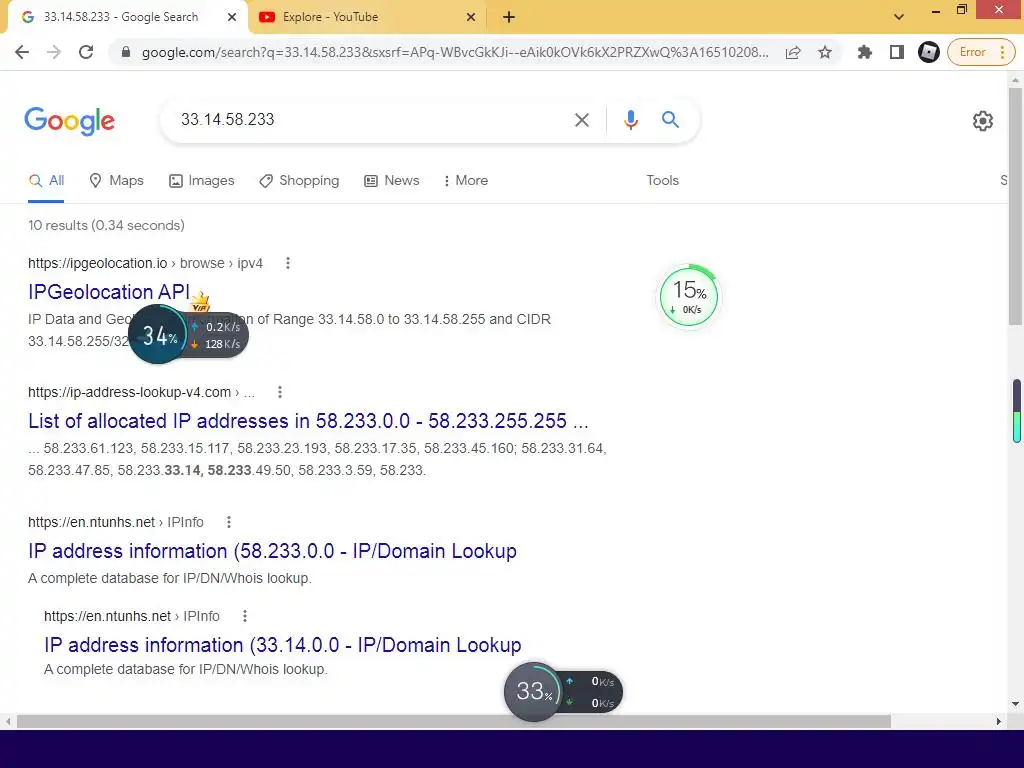The width and height of the screenshot is (1024, 768).
Task: Submit search with magnifier icon
Action: click(670, 120)
